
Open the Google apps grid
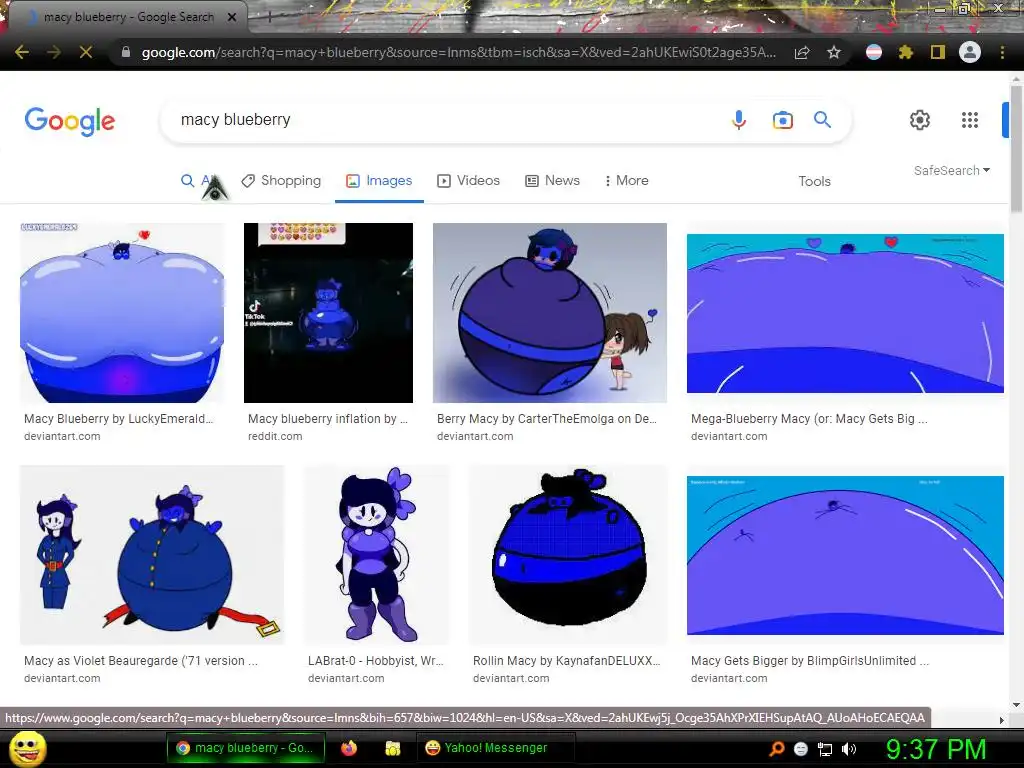click(970, 120)
